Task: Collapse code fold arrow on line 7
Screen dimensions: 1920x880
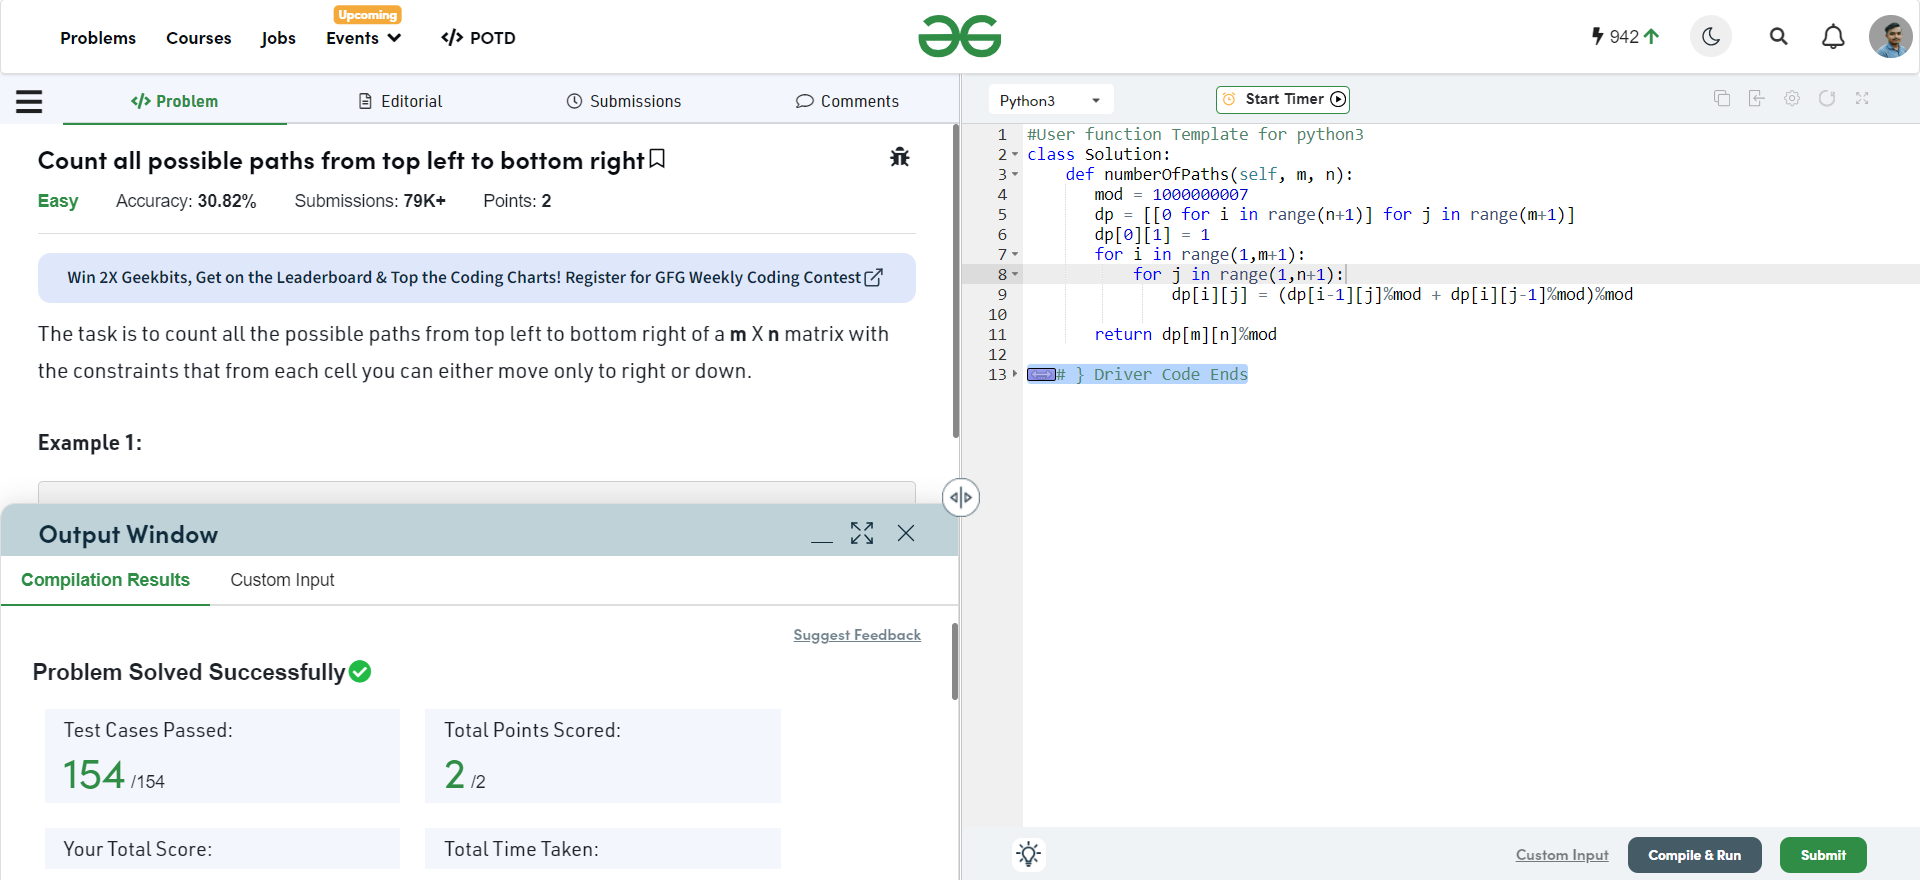Action: 1015,255
